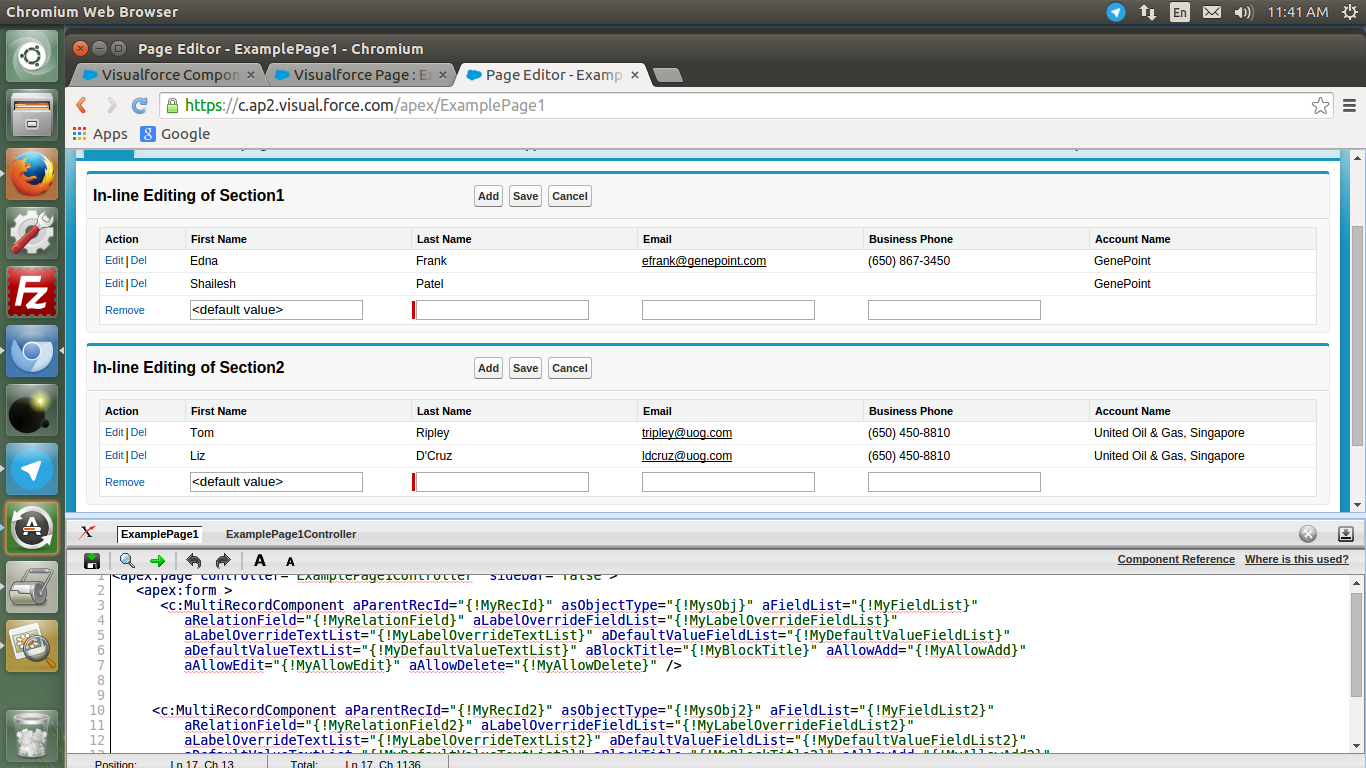This screenshot has width=1366, height=768.
Task: Click the save icon in the editor toolbar
Action: pyautogui.click(x=92, y=561)
